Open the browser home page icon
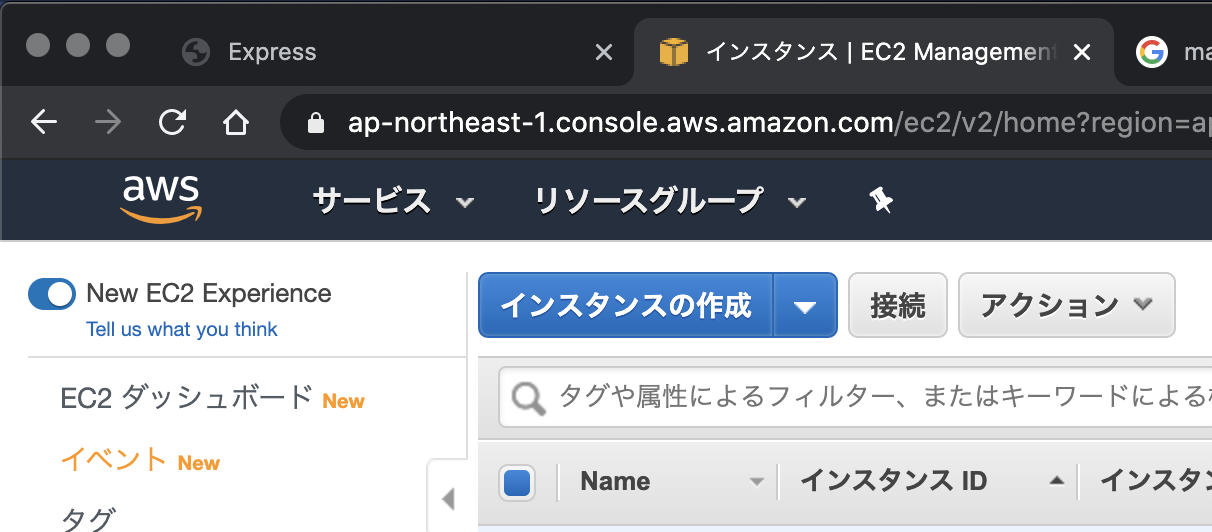 235,122
